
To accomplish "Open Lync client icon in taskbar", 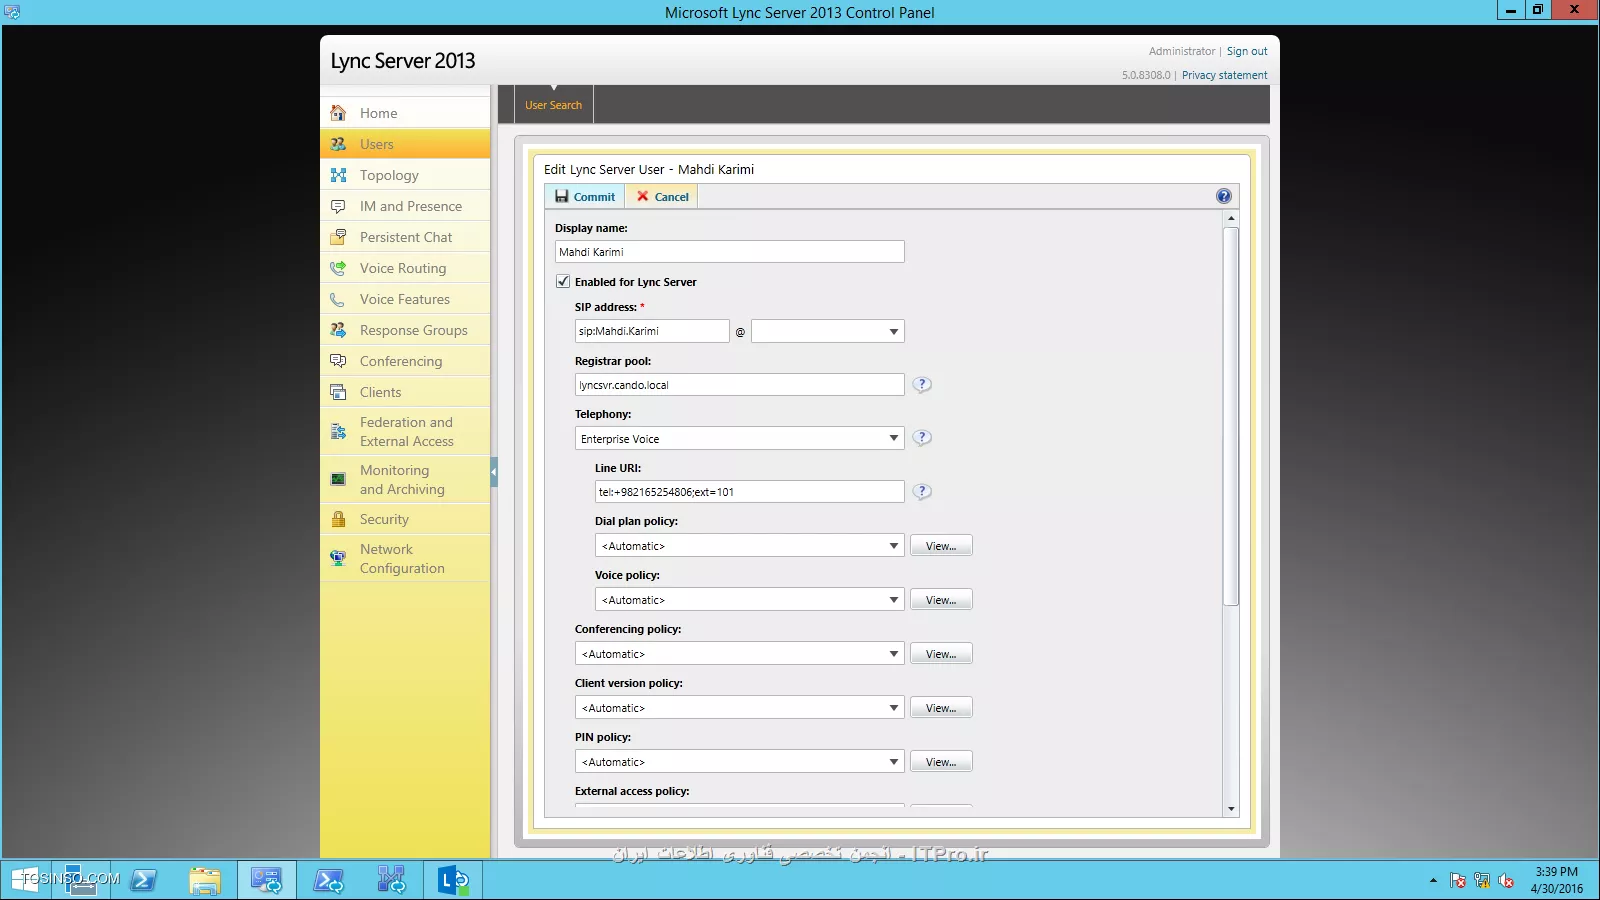I will point(453,880).
